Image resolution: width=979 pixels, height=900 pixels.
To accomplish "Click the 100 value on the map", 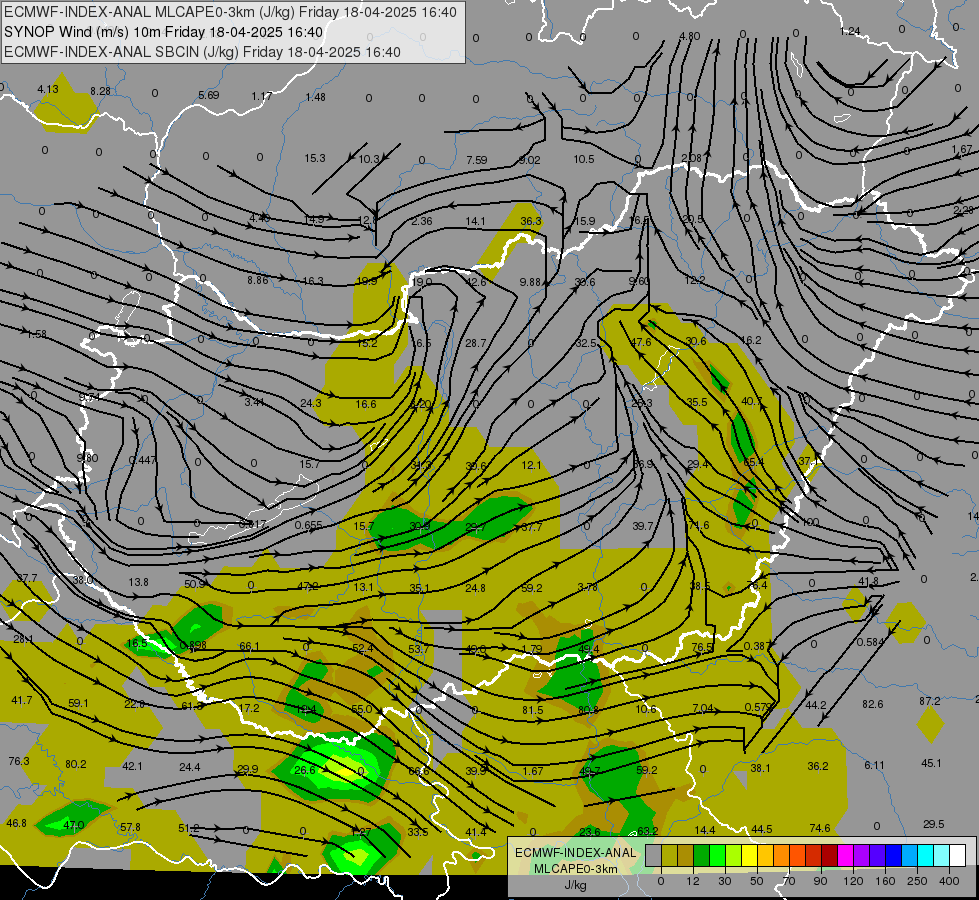I will 810,522.
